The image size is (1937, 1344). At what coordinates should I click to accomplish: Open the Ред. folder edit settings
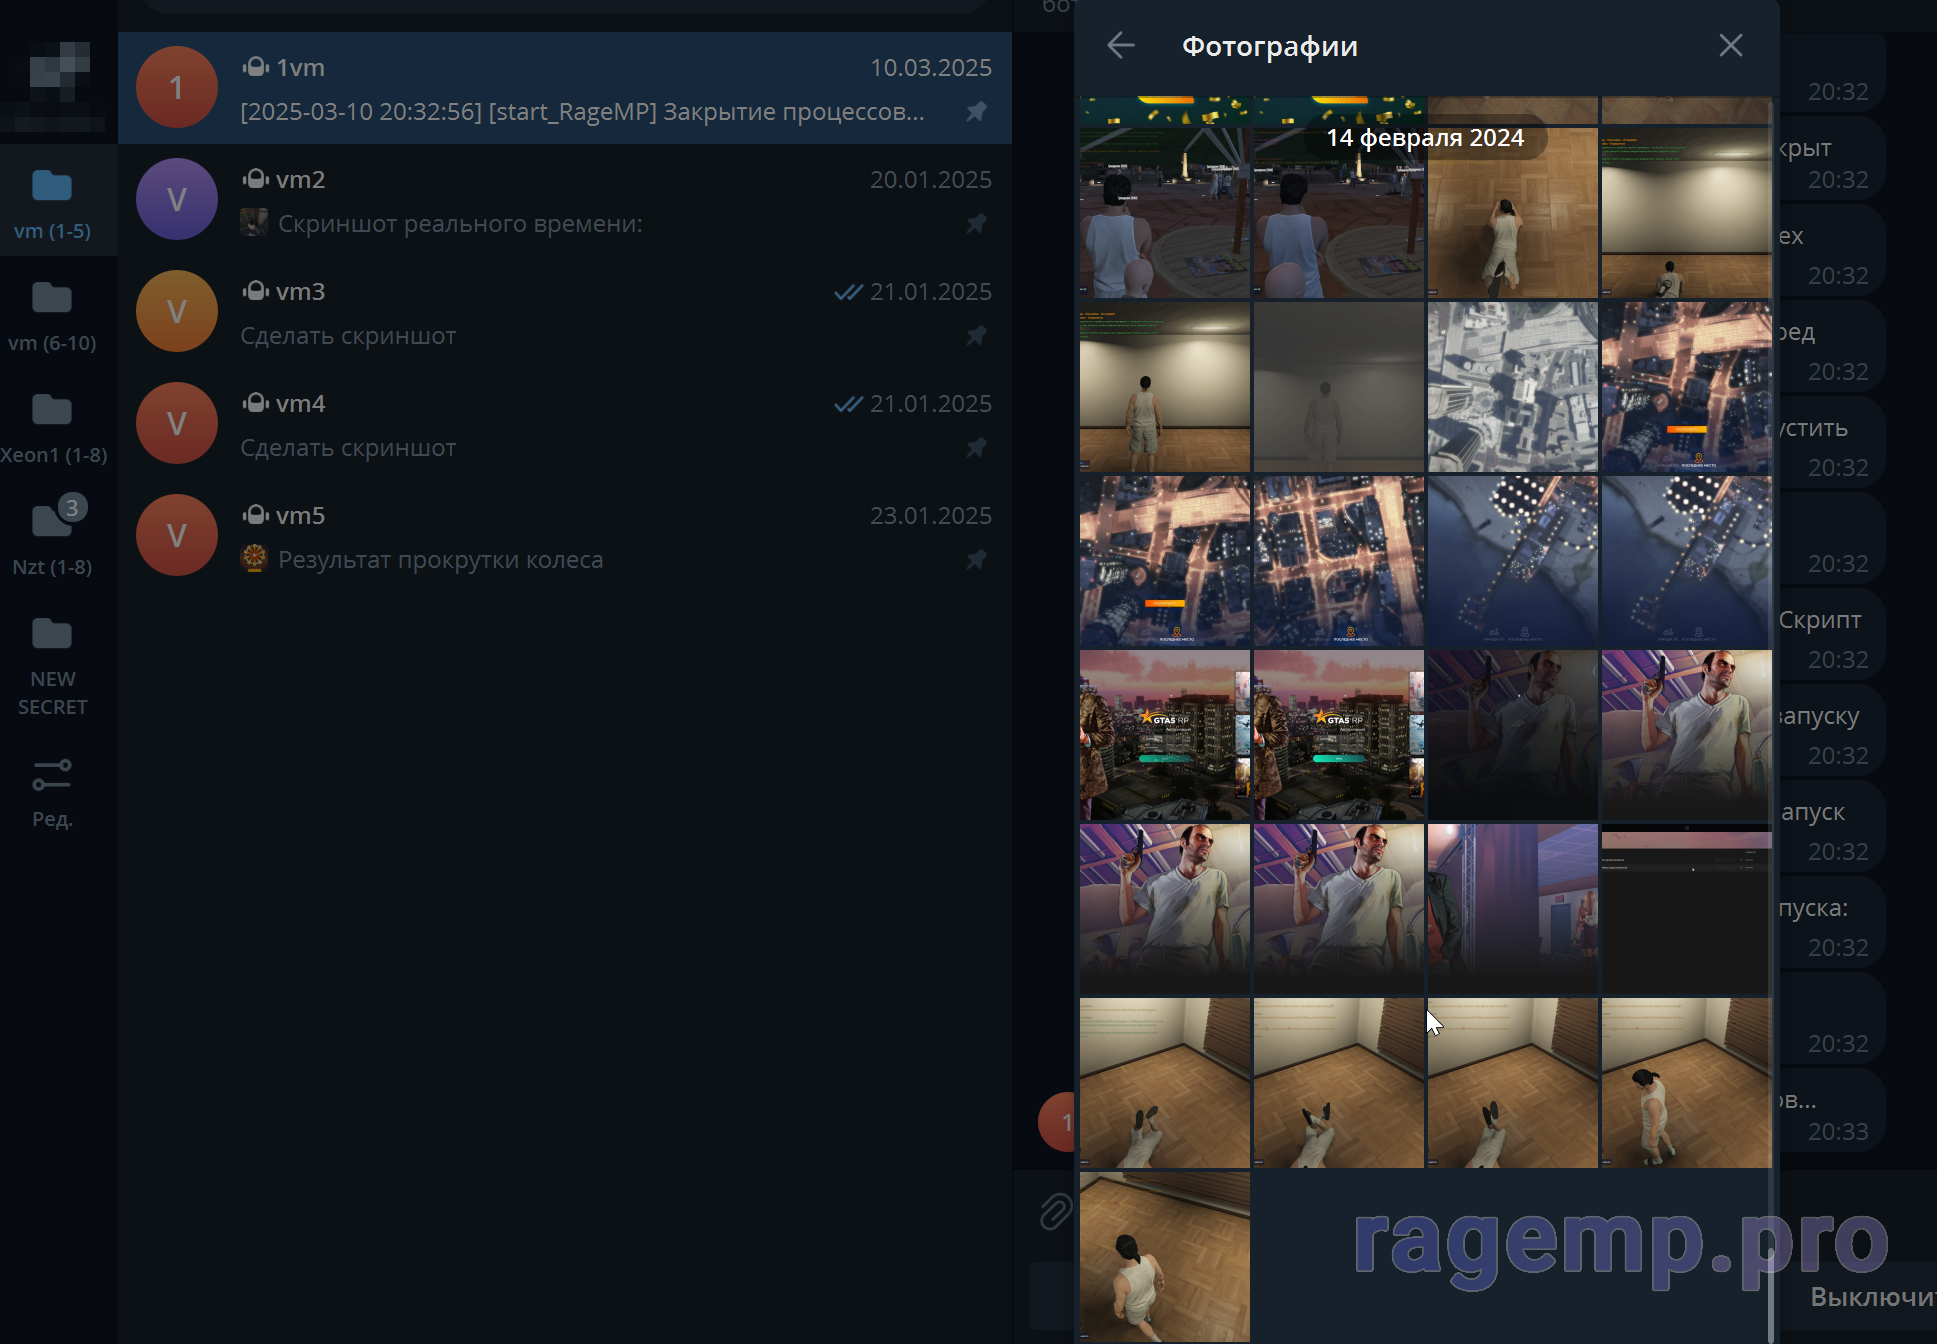tap(52, 791)
